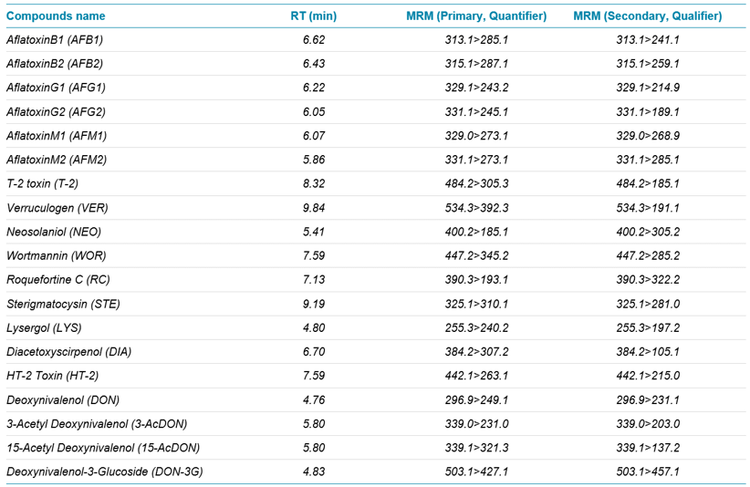Click the RT (min) column header
The height and width of the screenshot is (487, 750).
[307, 16]
